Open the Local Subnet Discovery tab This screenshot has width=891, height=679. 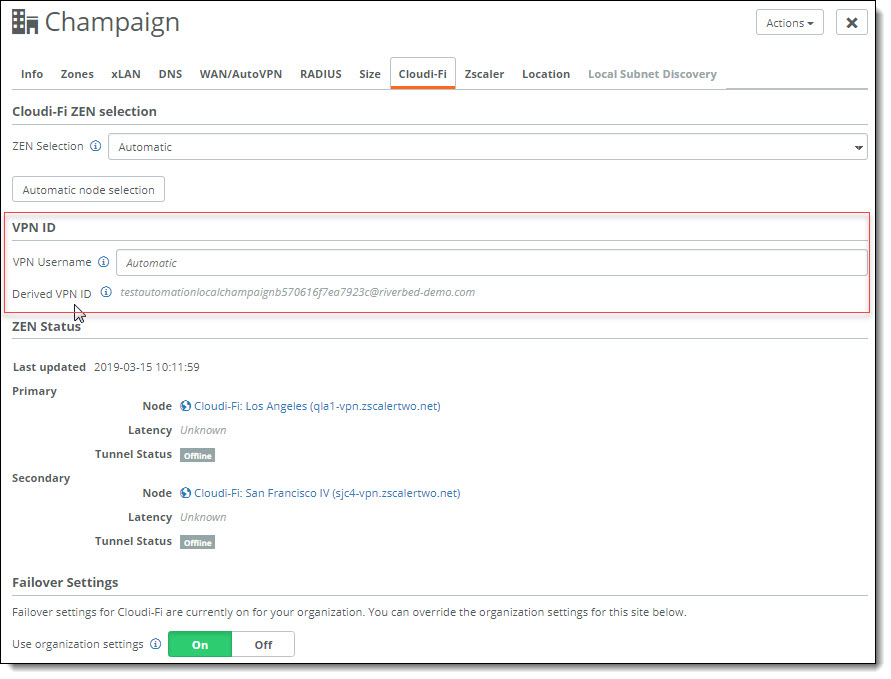pos(652,74)
